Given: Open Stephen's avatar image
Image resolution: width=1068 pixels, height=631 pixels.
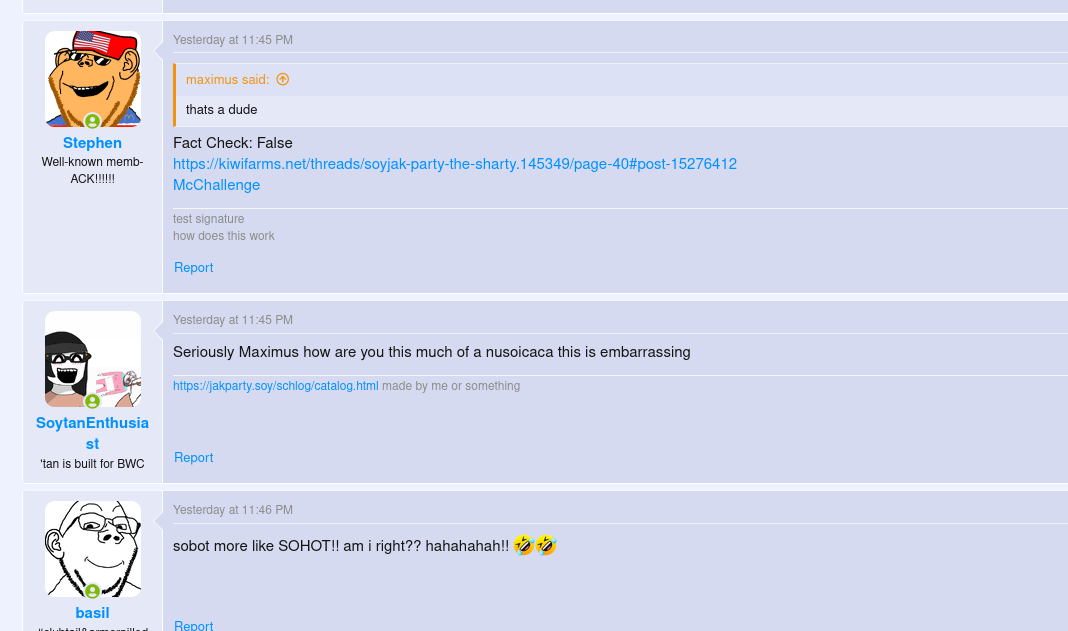Looking at the screenshot, I should tap(92, 78).
